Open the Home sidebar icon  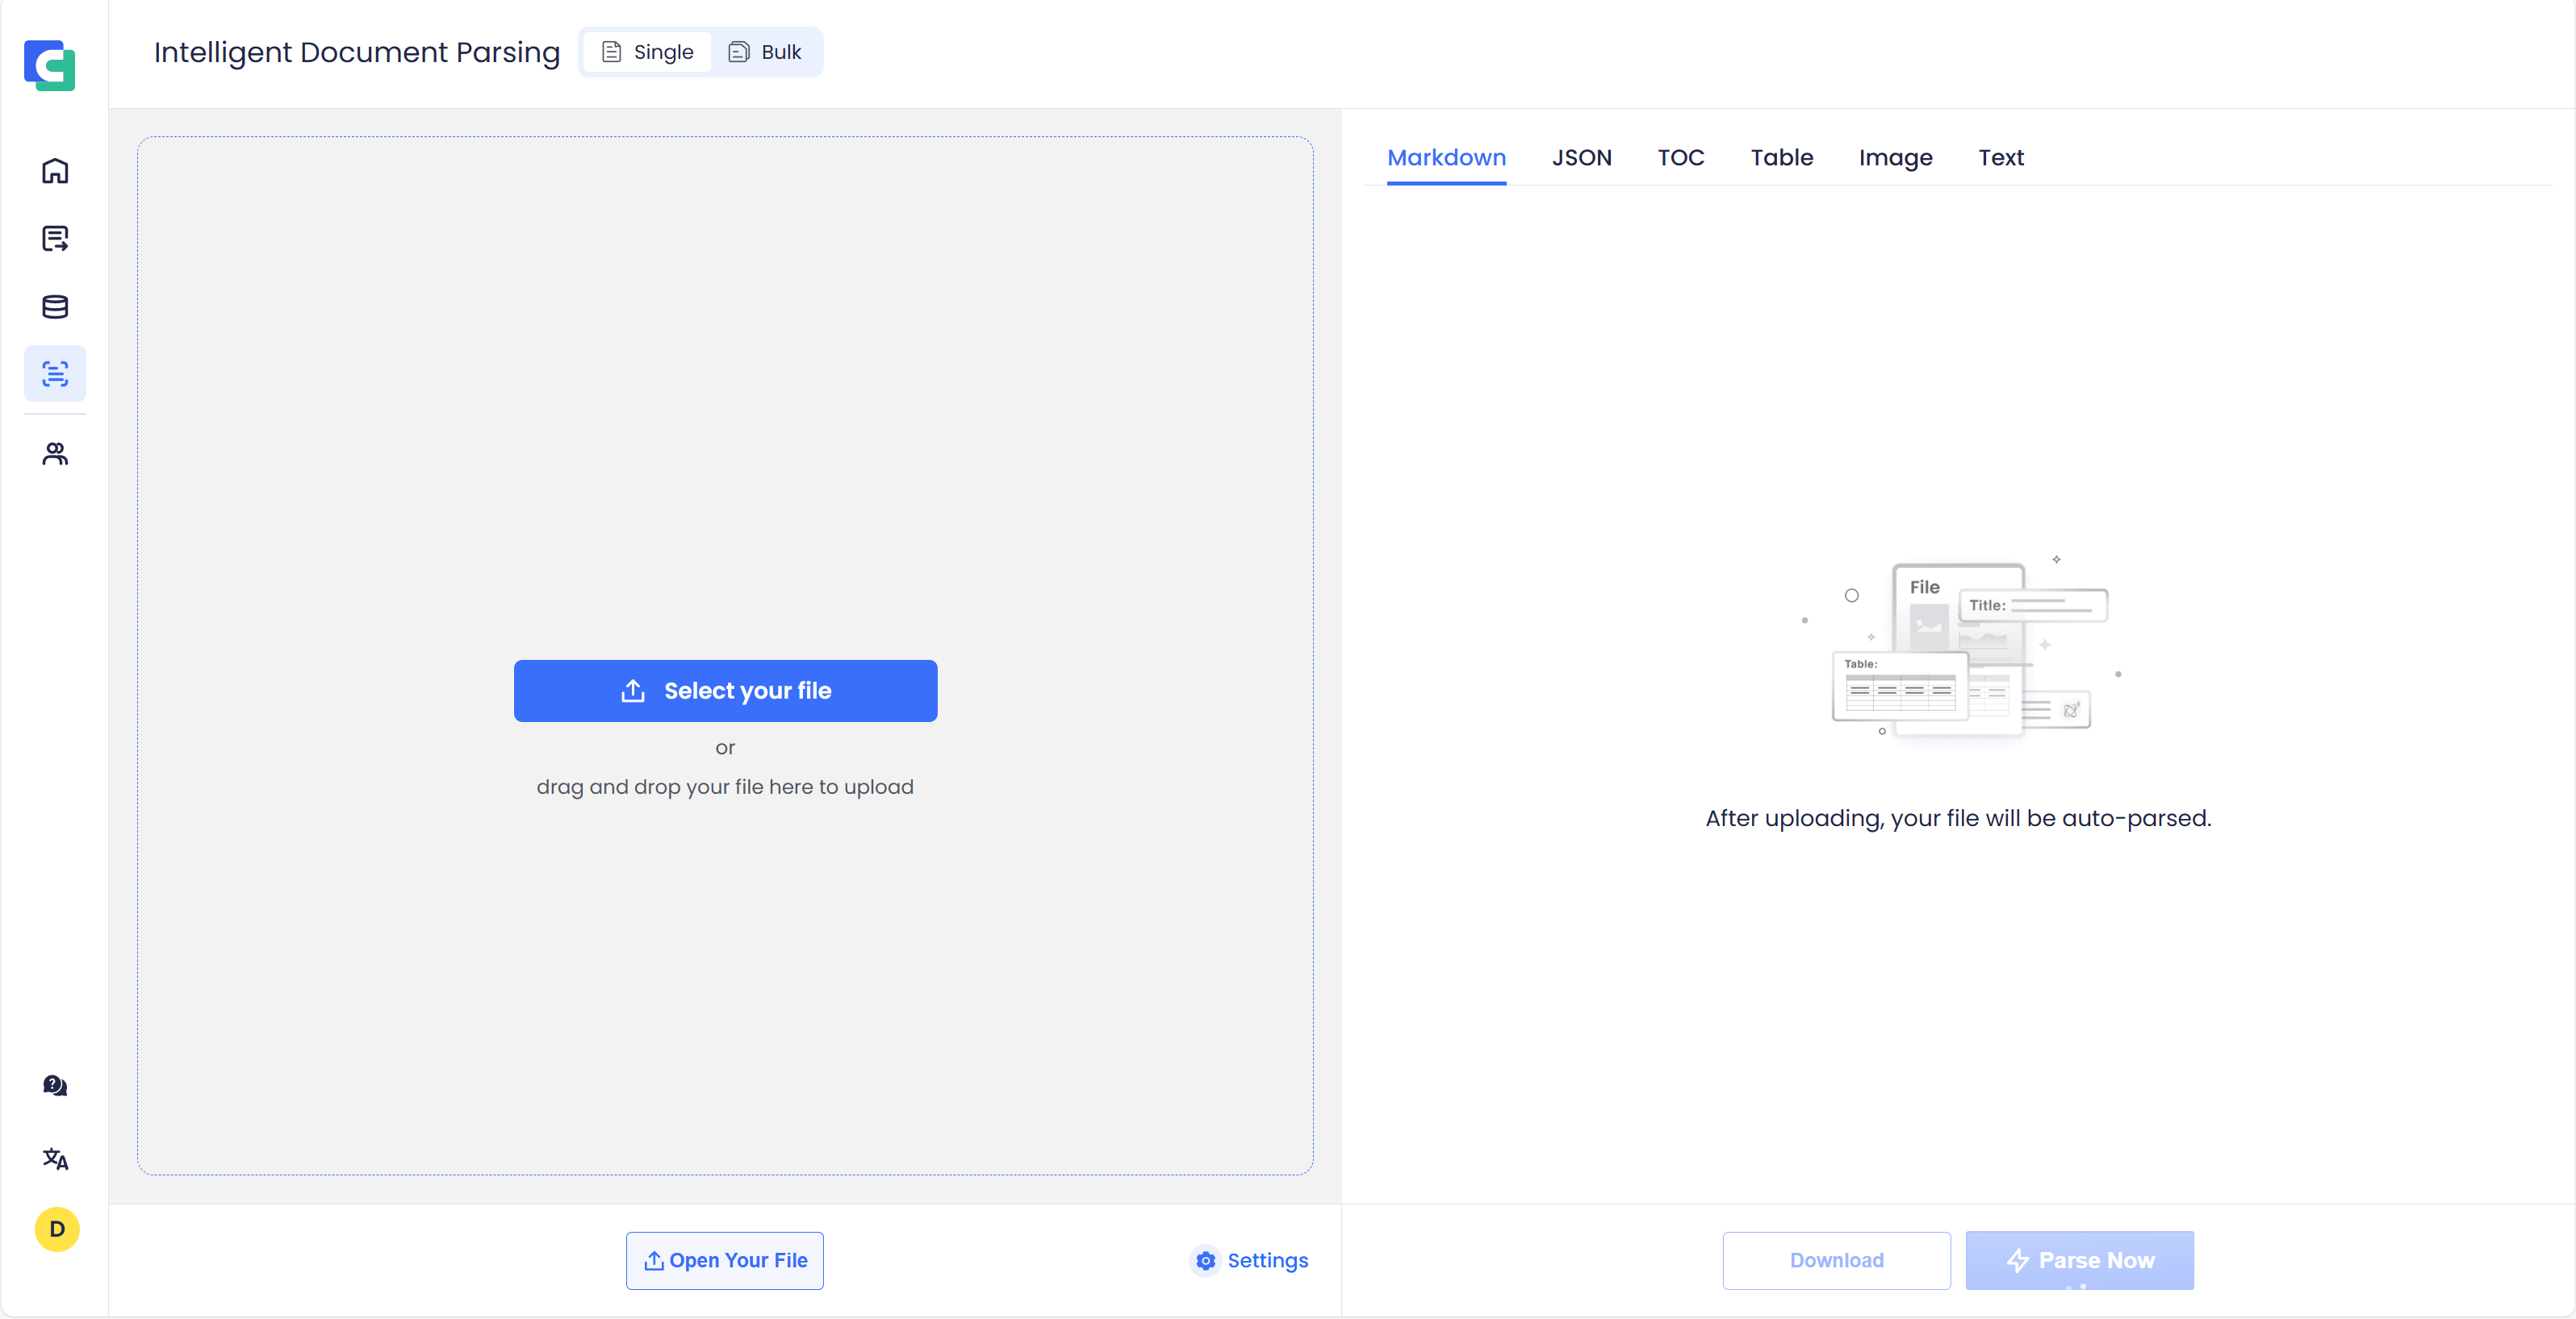tap(55, 171)
